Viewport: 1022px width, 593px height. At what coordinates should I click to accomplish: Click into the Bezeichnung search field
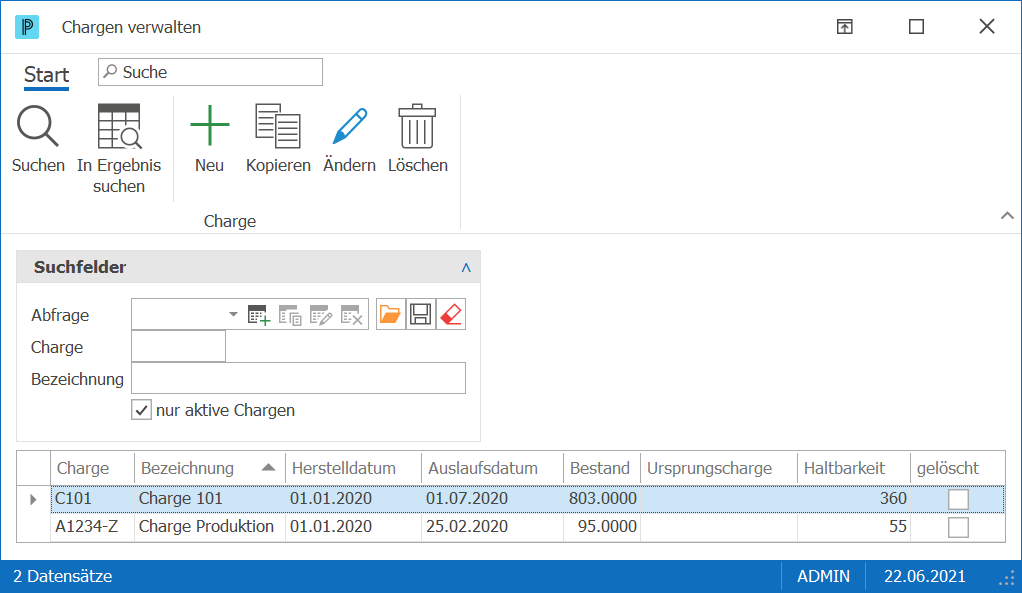[299, 378]
